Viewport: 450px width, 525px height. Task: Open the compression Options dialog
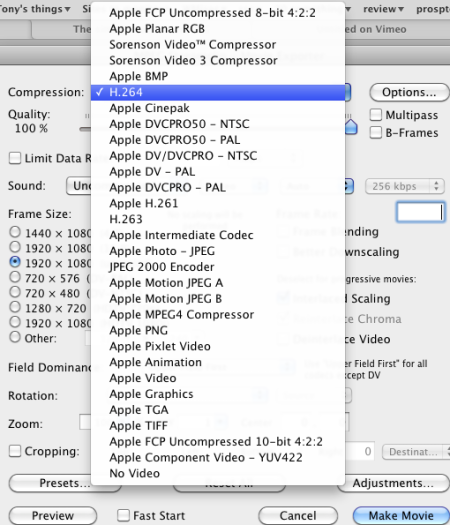[x=409, y=92]
